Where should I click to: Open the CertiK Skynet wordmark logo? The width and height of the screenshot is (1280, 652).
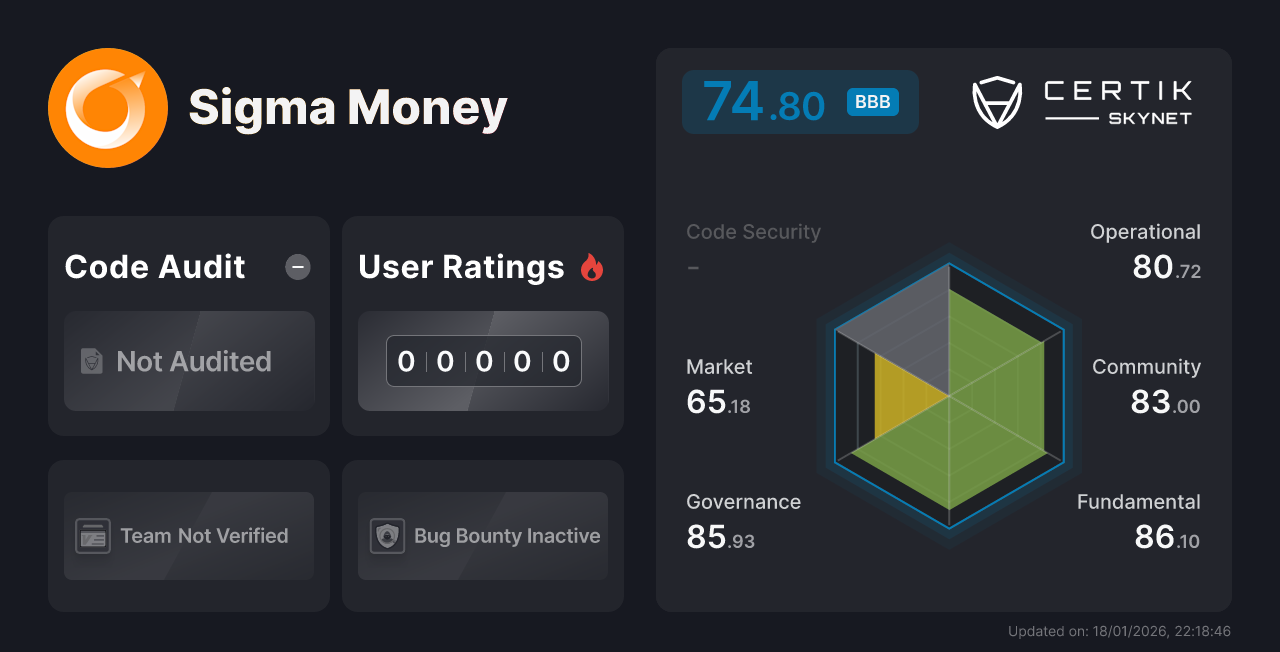[1117, 100]
